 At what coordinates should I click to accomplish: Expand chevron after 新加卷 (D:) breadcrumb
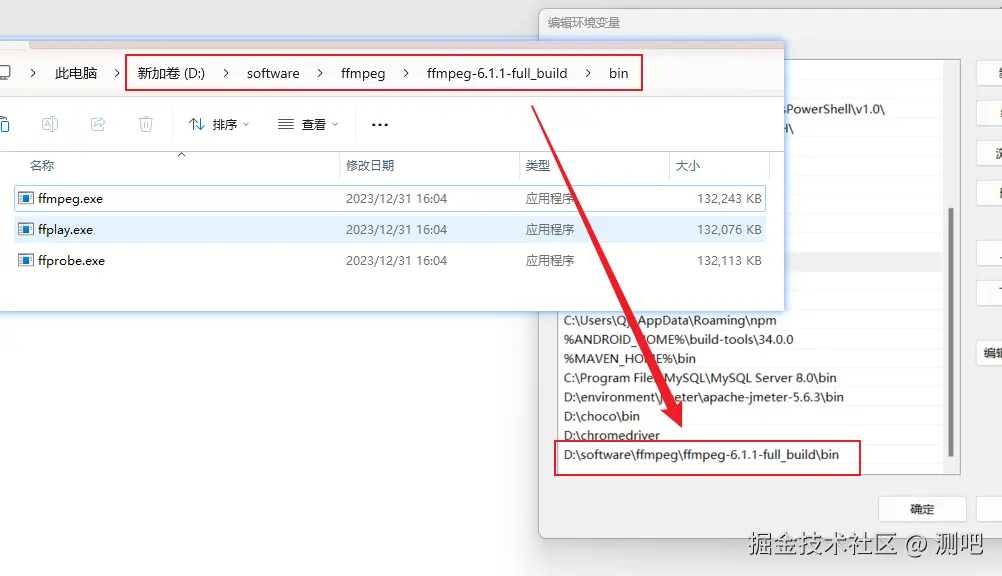[x=226, y=73]
